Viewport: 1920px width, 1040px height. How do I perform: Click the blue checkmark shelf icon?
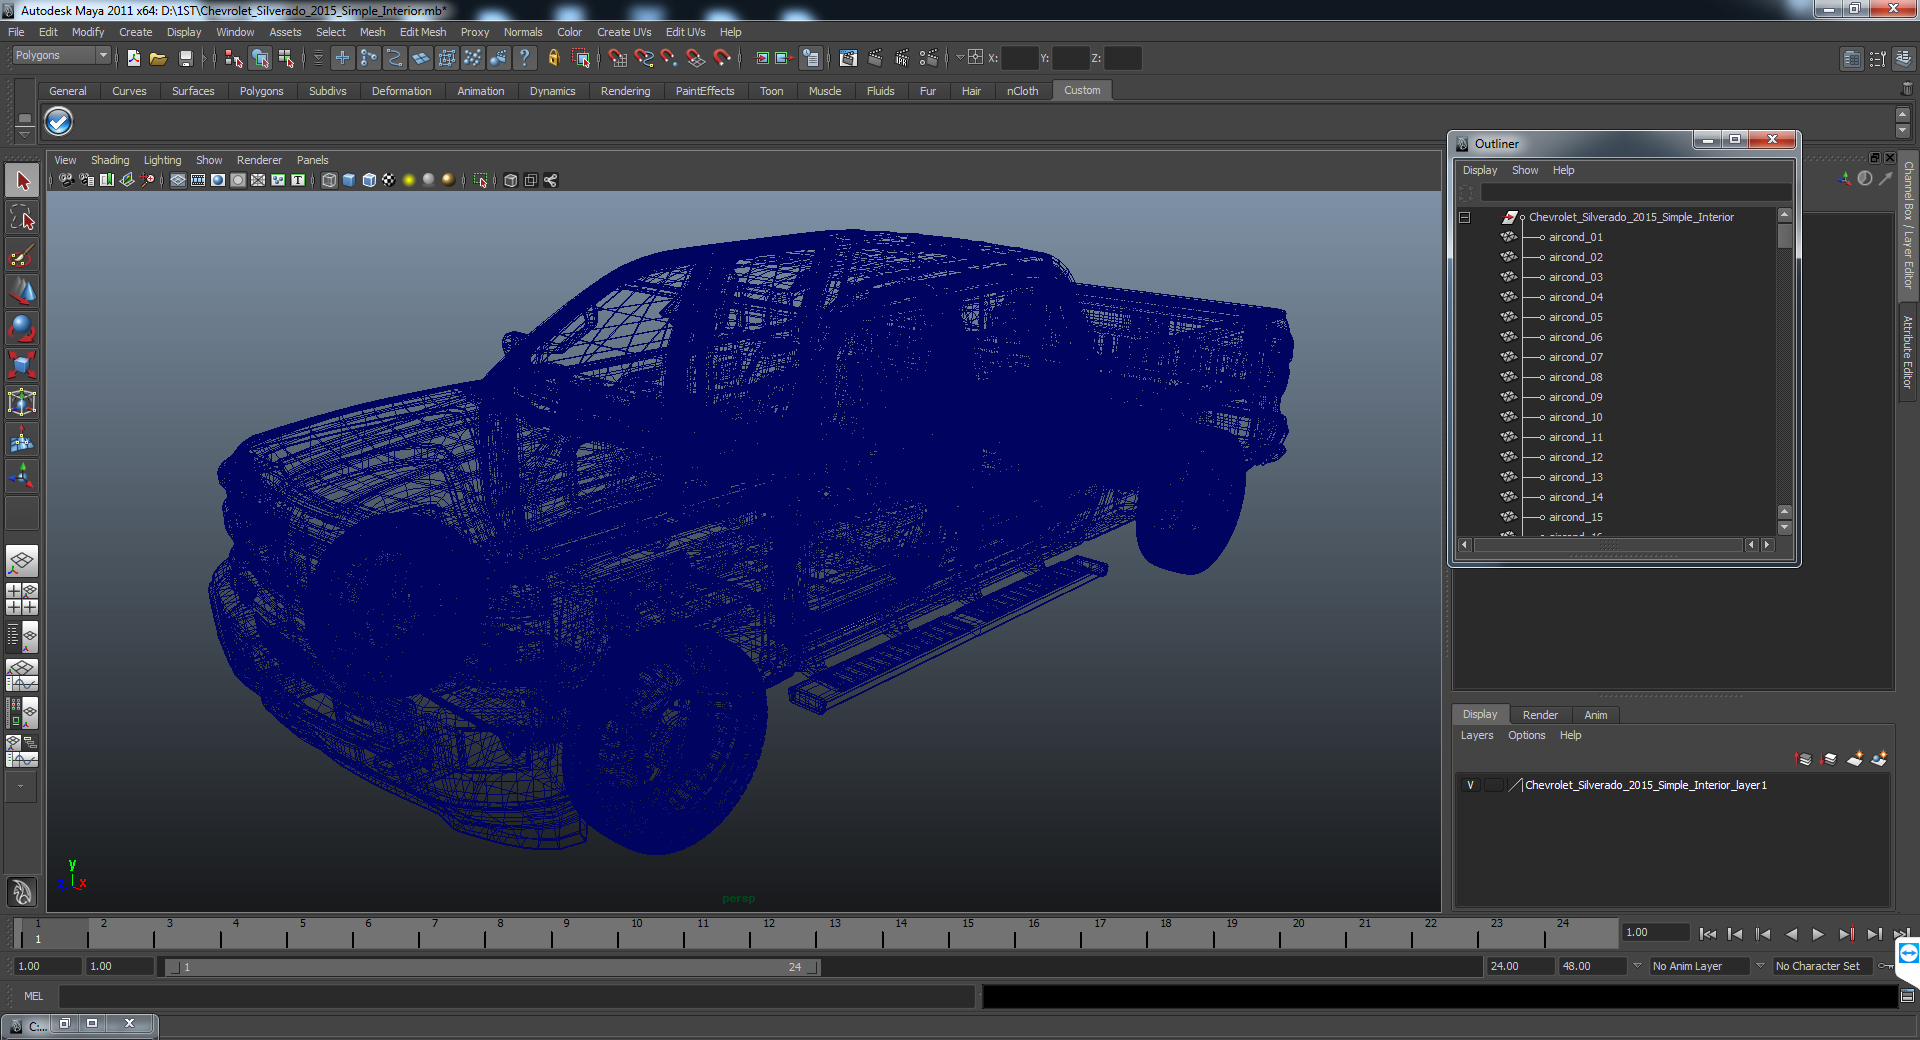pyautogui.click(x=59, y=122)
